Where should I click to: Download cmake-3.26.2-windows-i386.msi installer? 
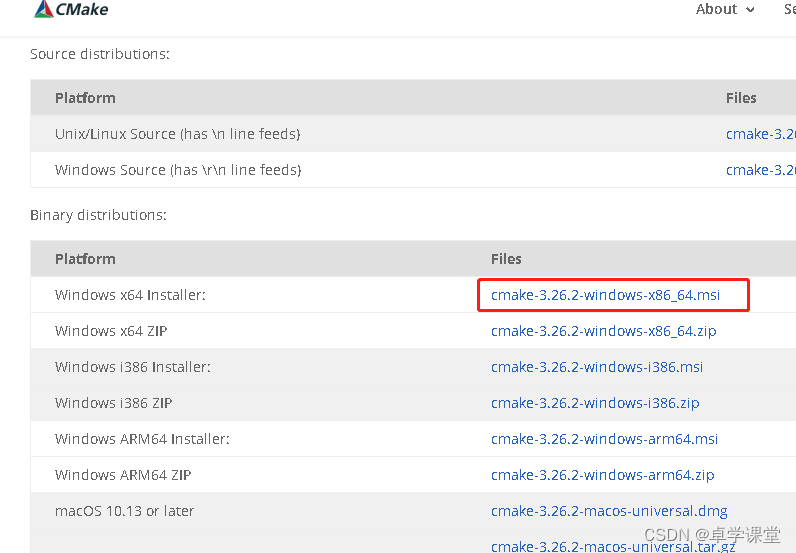[x=597, y=367]
